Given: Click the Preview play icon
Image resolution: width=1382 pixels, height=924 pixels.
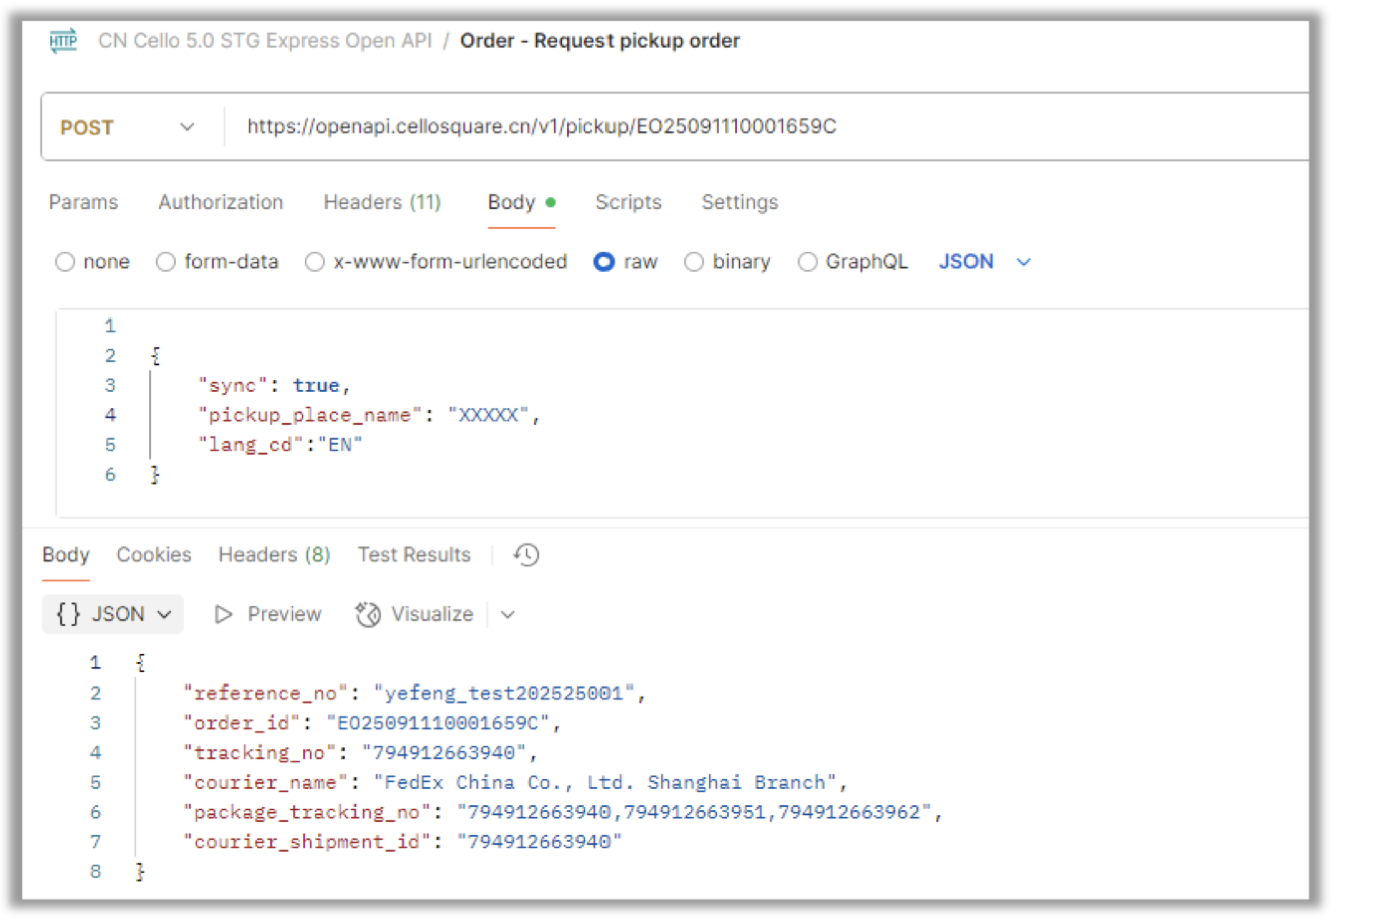Looking at the screenshot, I should click(x=224, y=614).
